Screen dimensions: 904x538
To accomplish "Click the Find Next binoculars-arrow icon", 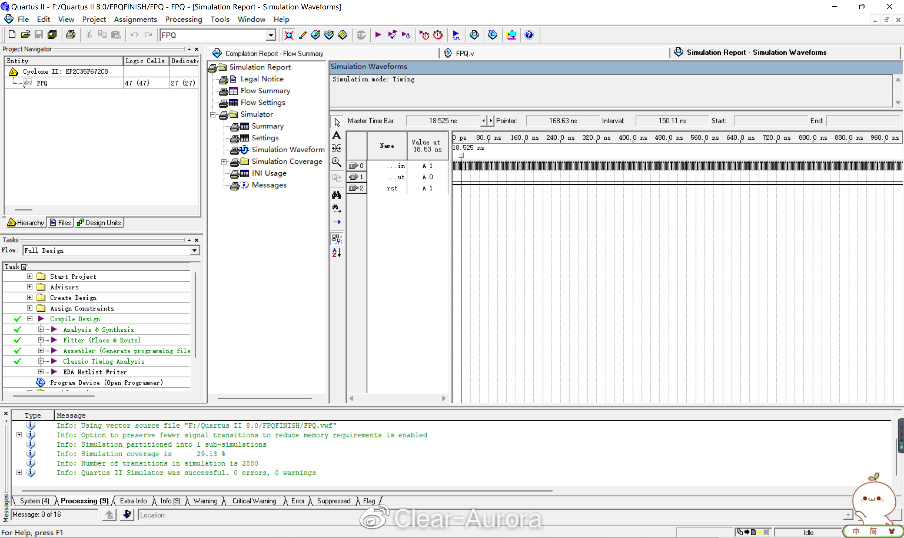I will click(x=337, y=208).
